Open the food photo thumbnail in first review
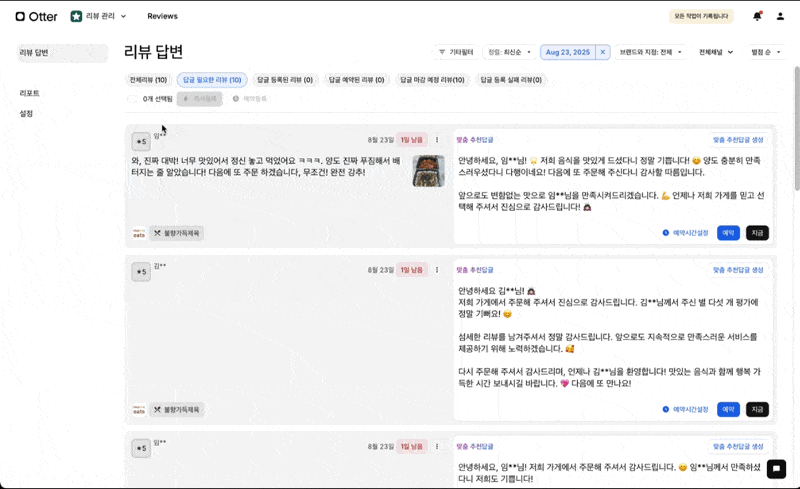800x489 pixels. coord(429,171)
